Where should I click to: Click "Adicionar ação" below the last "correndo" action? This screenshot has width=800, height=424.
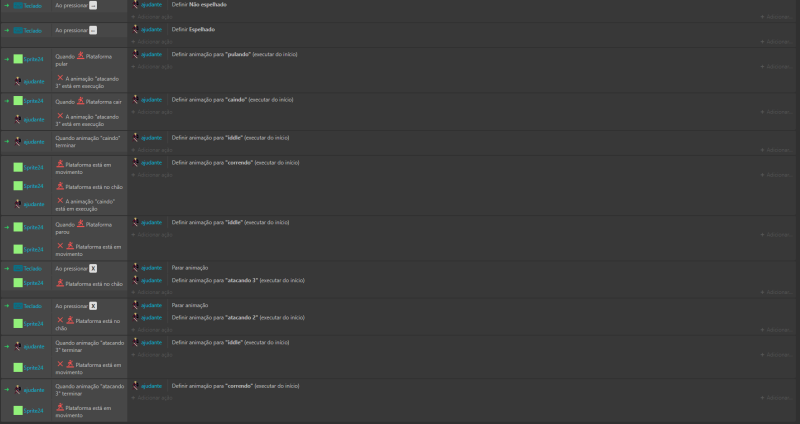tap(152, 398)
